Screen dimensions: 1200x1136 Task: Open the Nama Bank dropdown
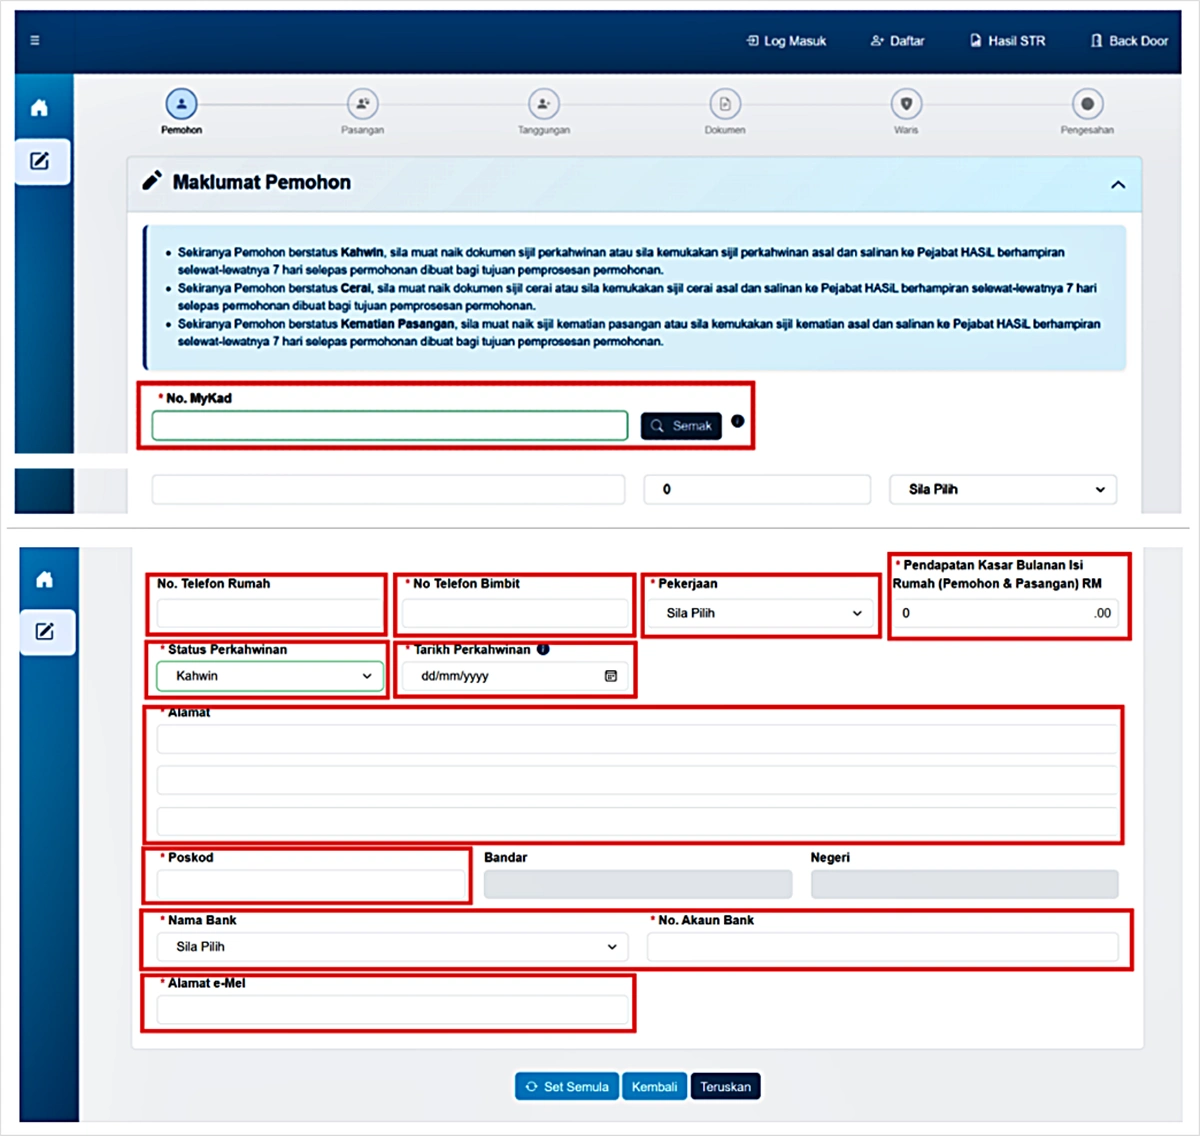coord(393,947)
